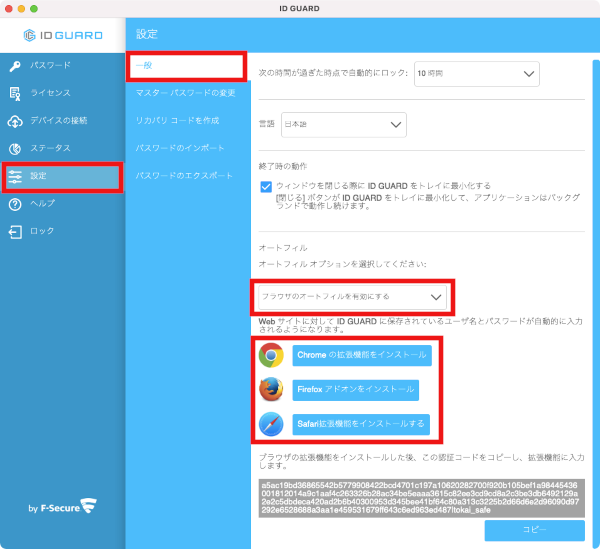Click the license certificate icon in sidebar
The width and height of the screenshot is (600, 549).
point(15,94)
